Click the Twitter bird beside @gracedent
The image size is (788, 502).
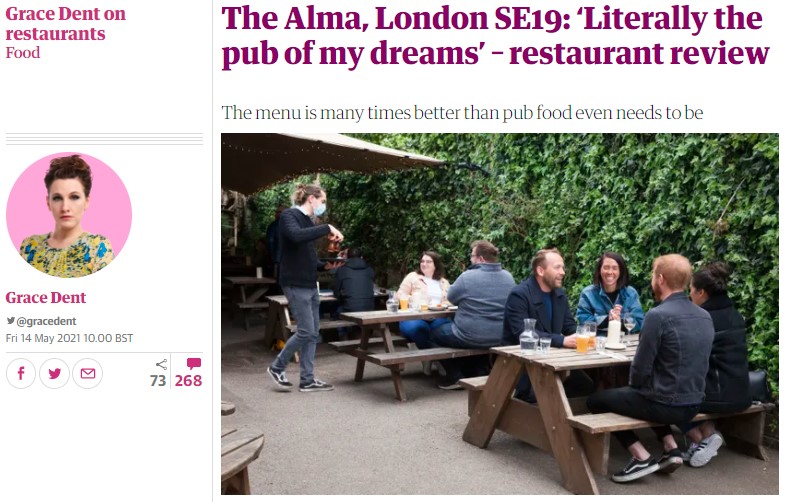[x=11, y=321]
